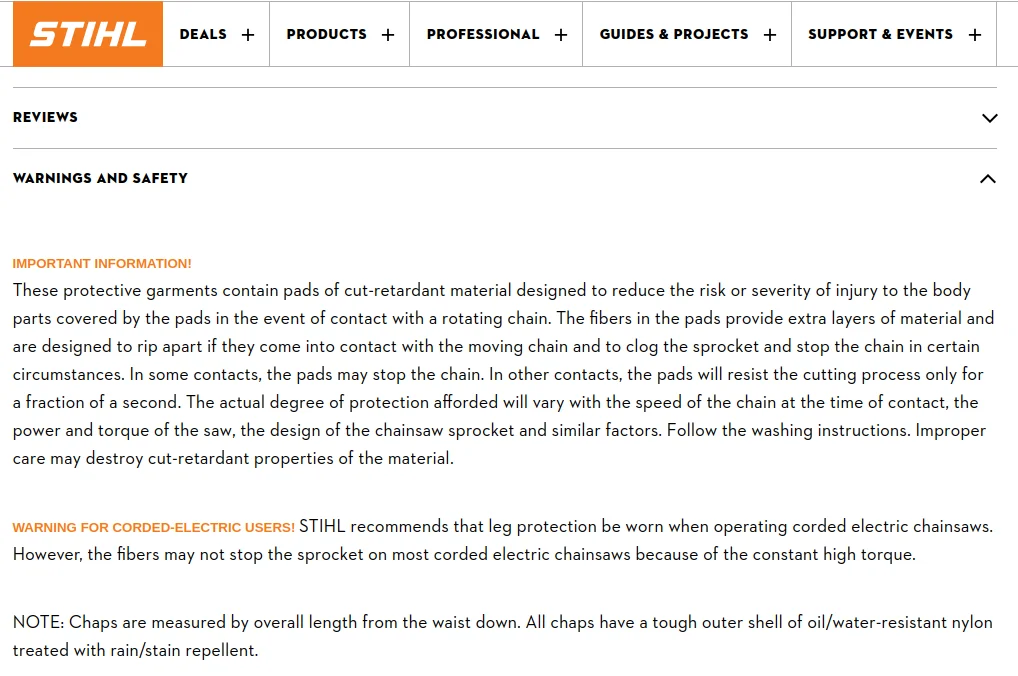Image resolution: width=1018 pixels, height=676 pixels.
Task: Collapse Warnings and Safety with chevron
Action: pos(987,179)
